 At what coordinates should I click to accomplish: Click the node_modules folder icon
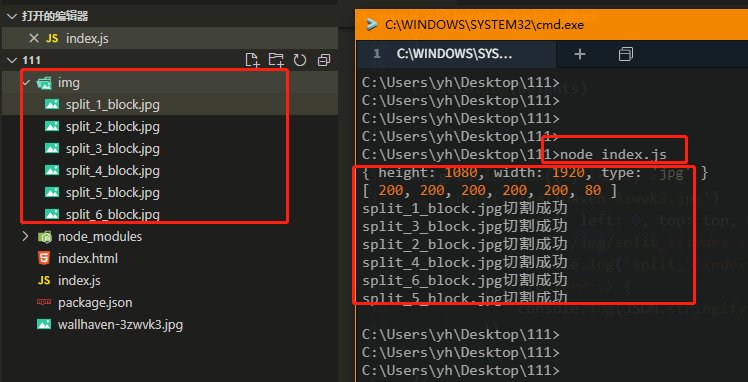(x=44, y=236)
